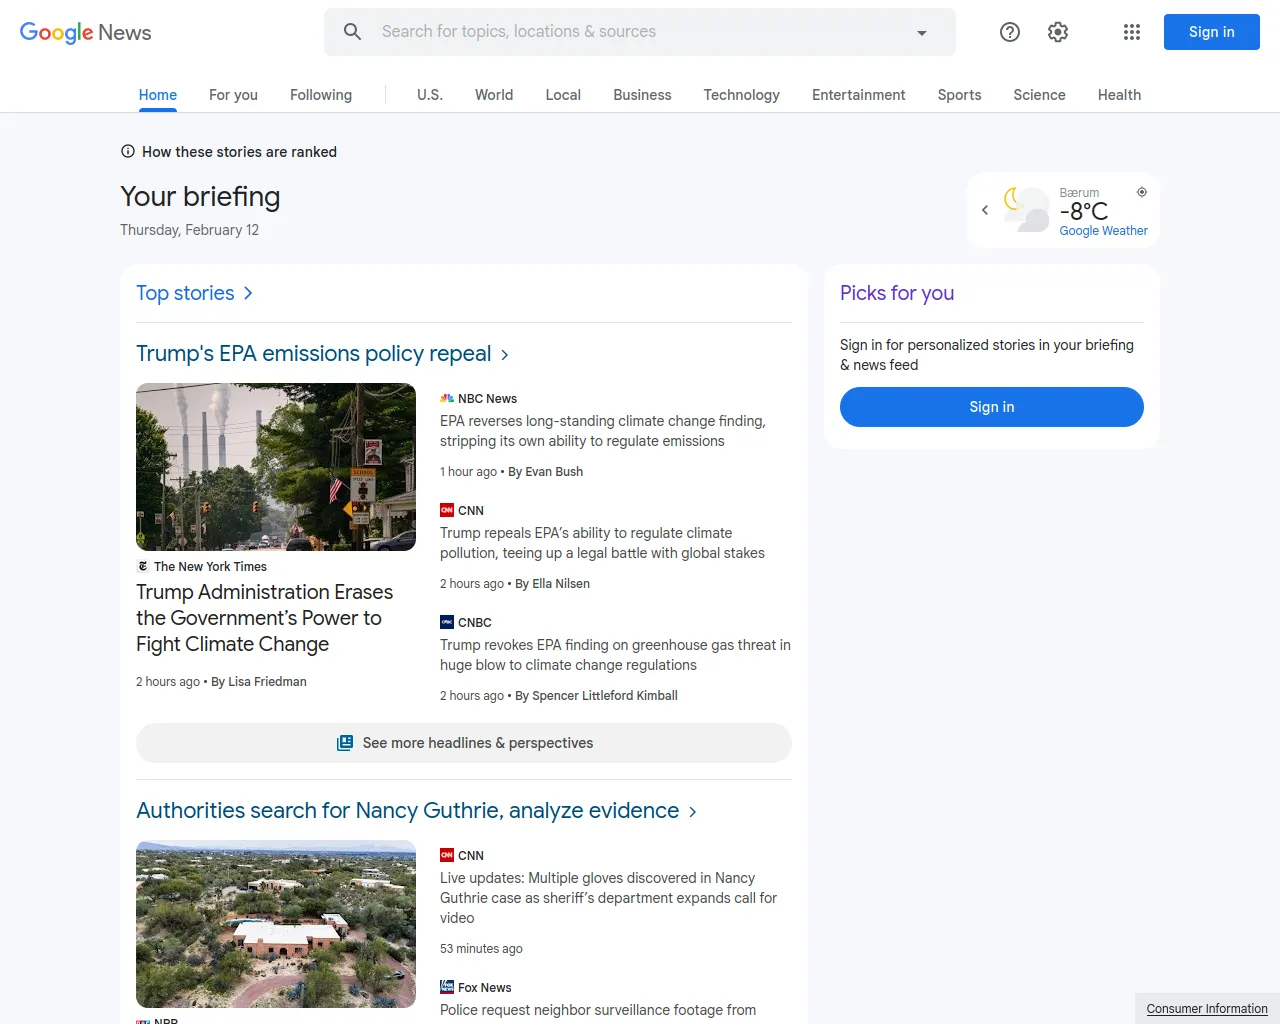Screen dimensions: 1280x1024
Task: Click the search magnifier icon
Action: click(x=352, y=32)
